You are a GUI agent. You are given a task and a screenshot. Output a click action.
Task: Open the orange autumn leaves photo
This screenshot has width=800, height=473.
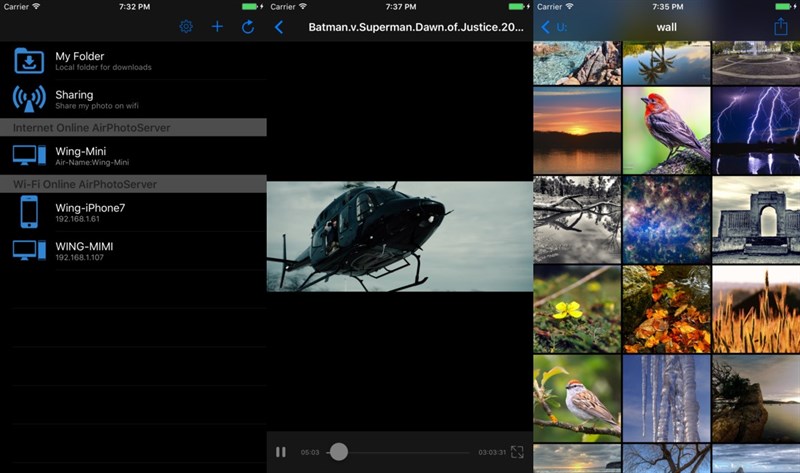[666, 309]
